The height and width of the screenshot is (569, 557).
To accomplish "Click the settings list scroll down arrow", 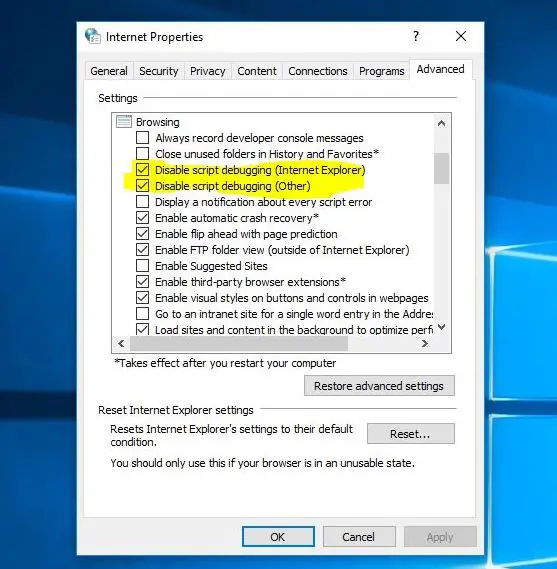I will (441, 327).
